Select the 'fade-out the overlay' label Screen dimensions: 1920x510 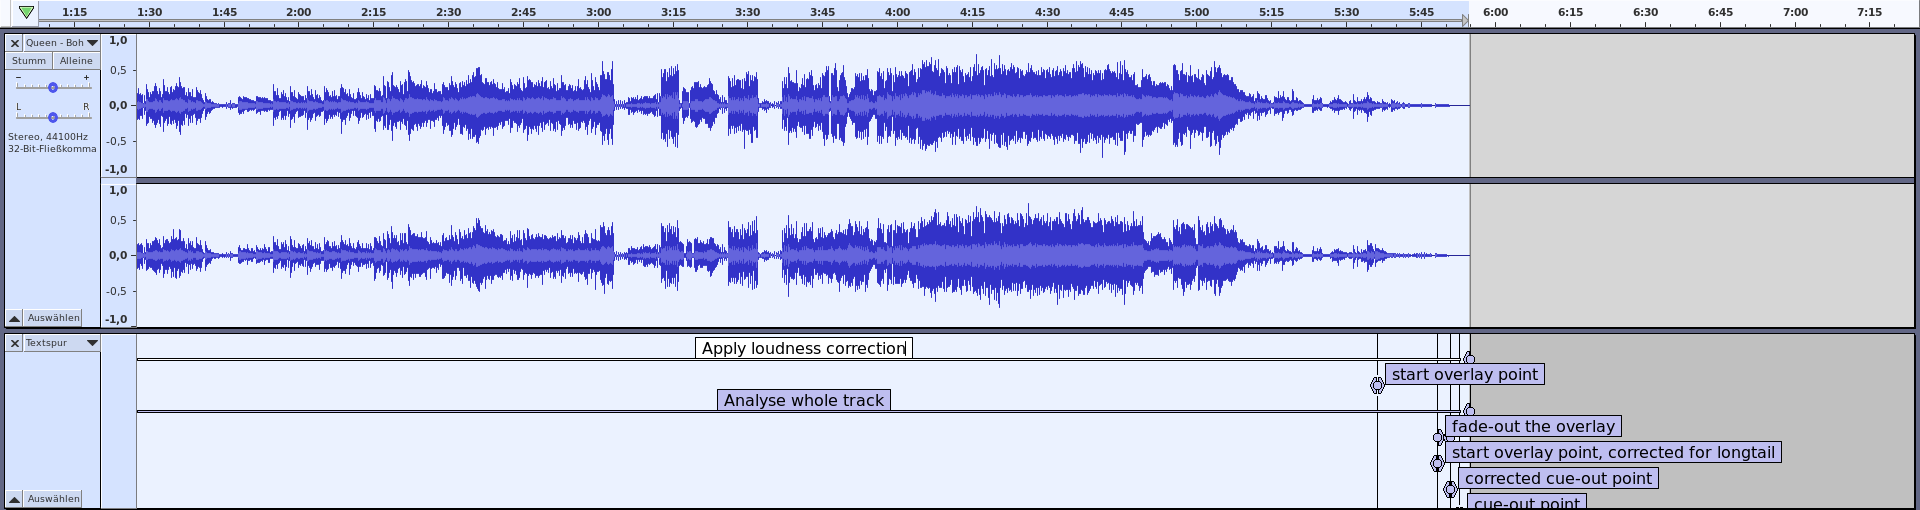(1532, 426)
